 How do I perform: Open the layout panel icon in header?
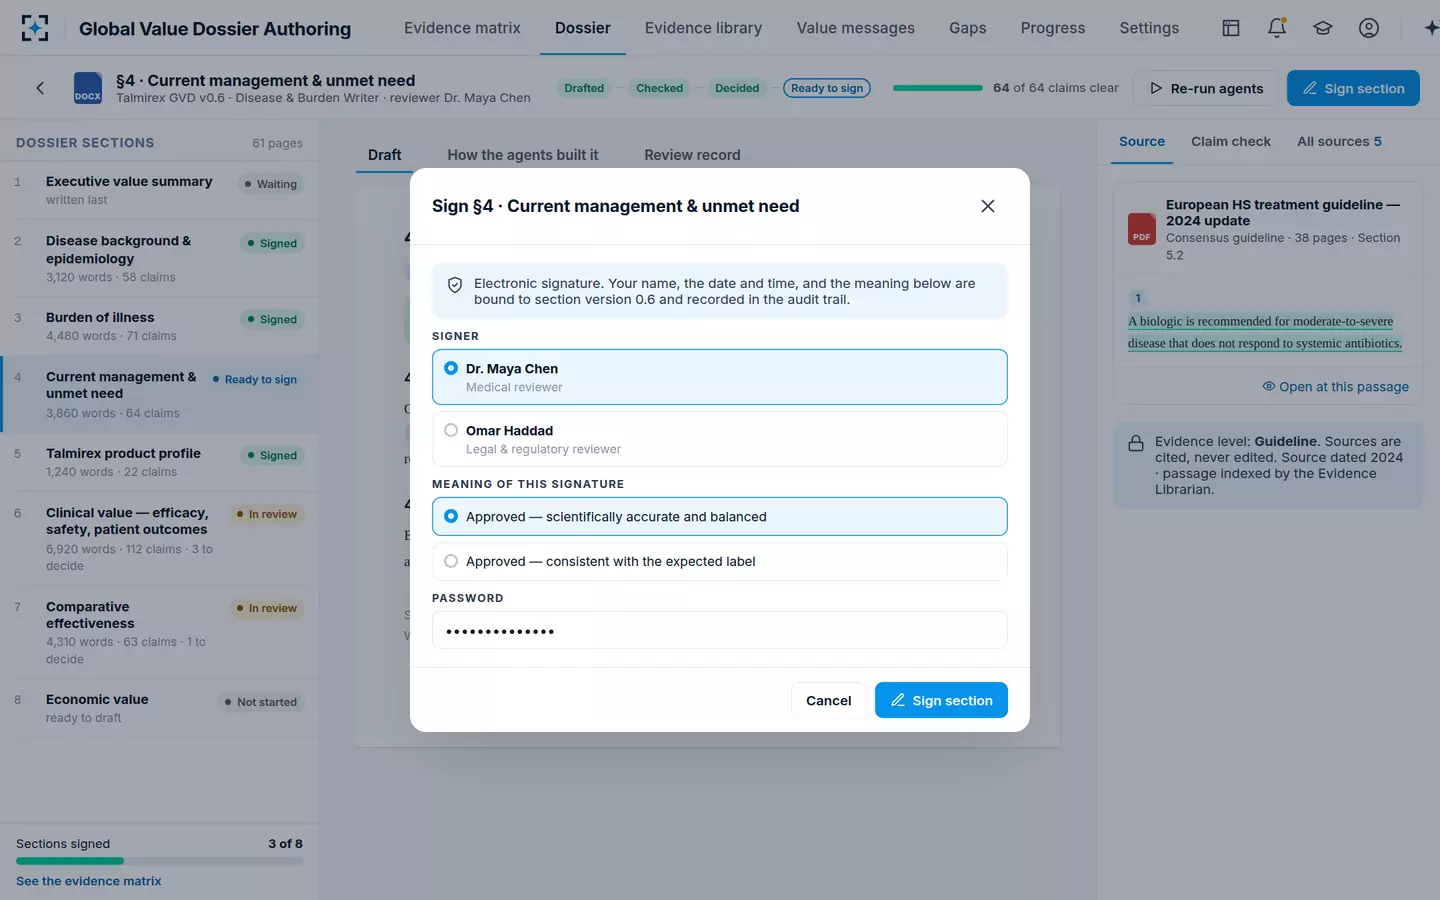(1231, 28)
